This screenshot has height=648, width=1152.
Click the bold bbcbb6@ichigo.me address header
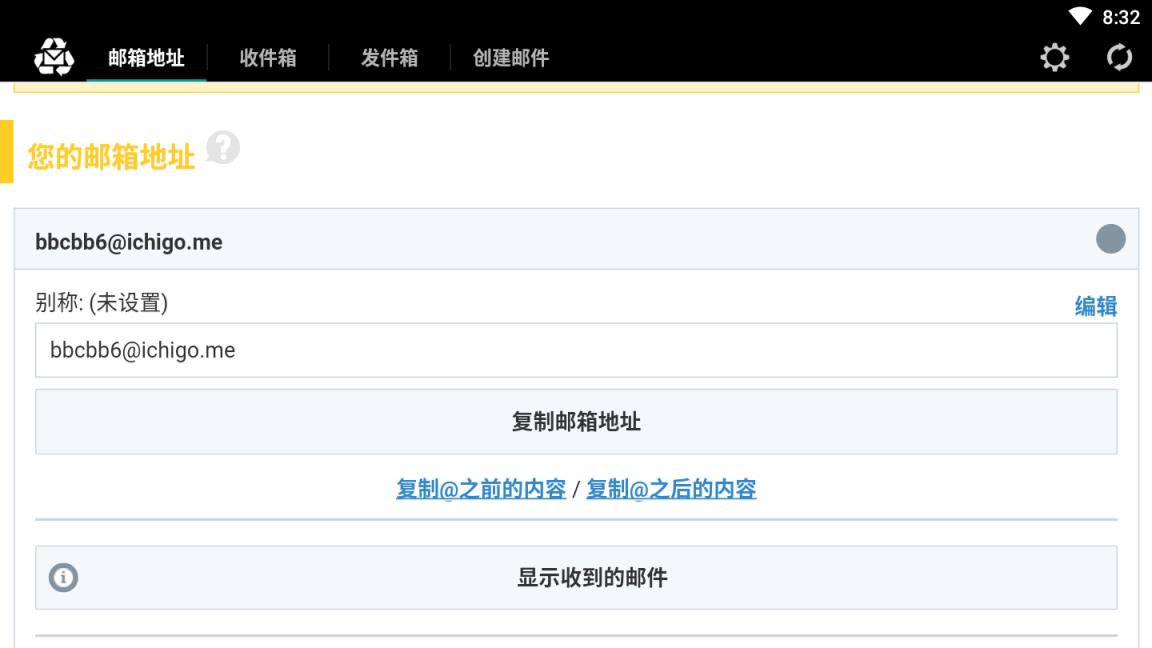point(129,242)
